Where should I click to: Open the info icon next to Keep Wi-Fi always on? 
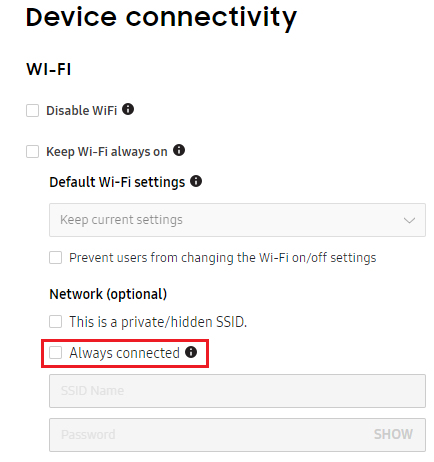tap(179, 150)
